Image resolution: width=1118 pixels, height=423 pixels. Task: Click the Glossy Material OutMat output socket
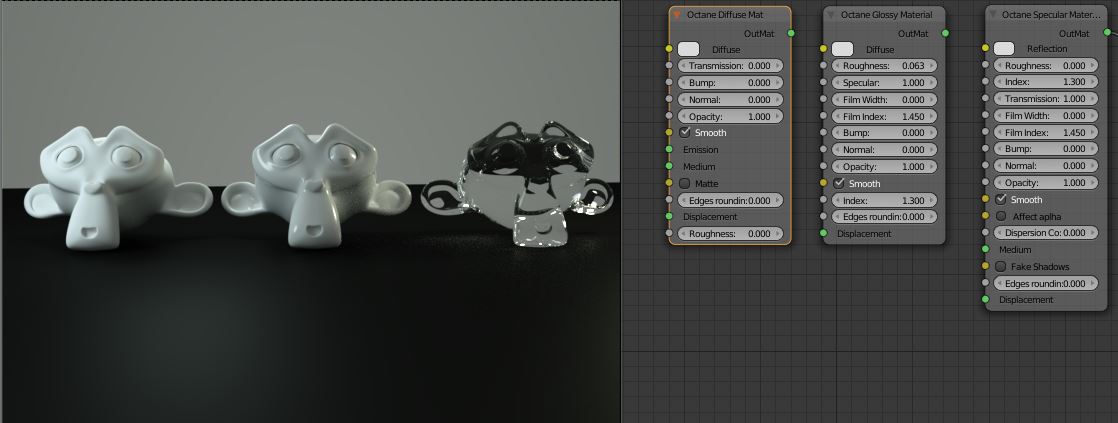pos(946,33)
